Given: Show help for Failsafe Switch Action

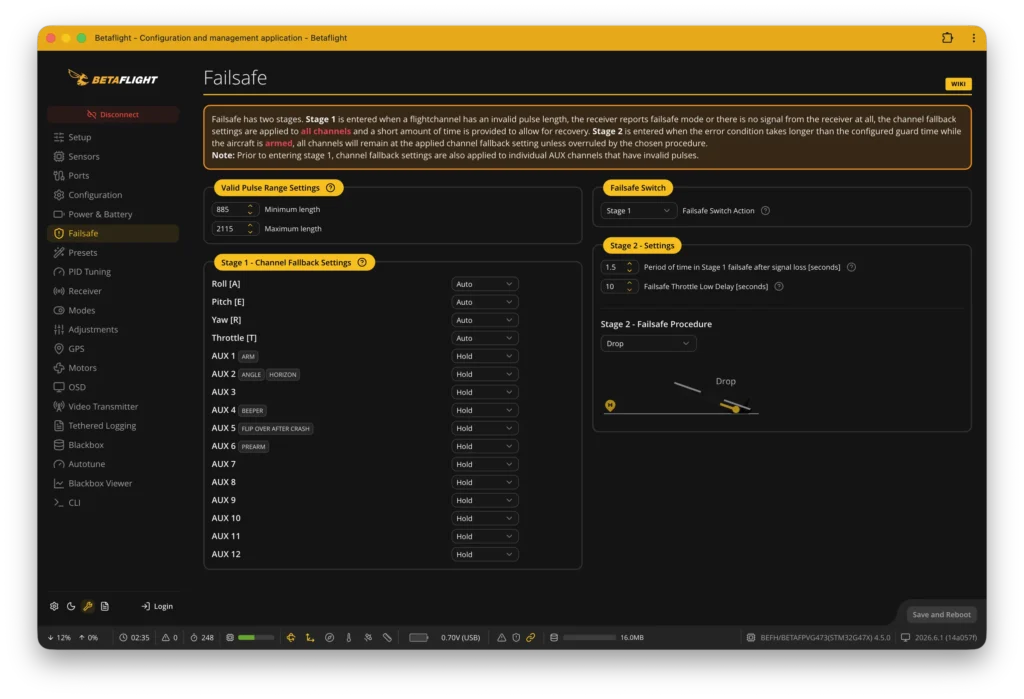Looking at the screenshot, I should coord(765,210).
